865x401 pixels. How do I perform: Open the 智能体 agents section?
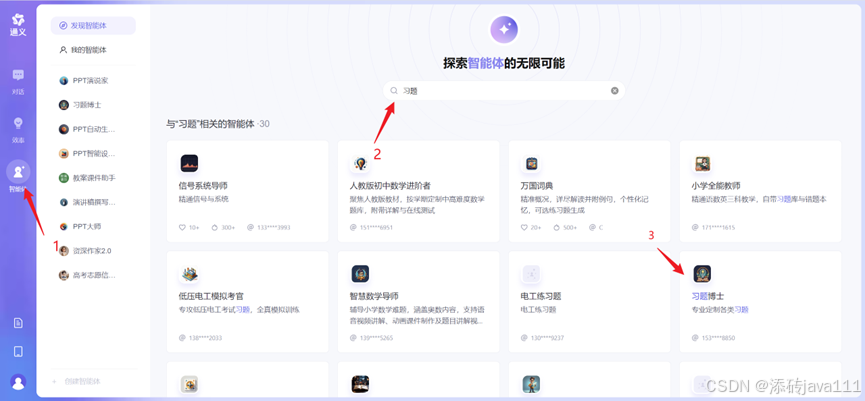(18, 177)
